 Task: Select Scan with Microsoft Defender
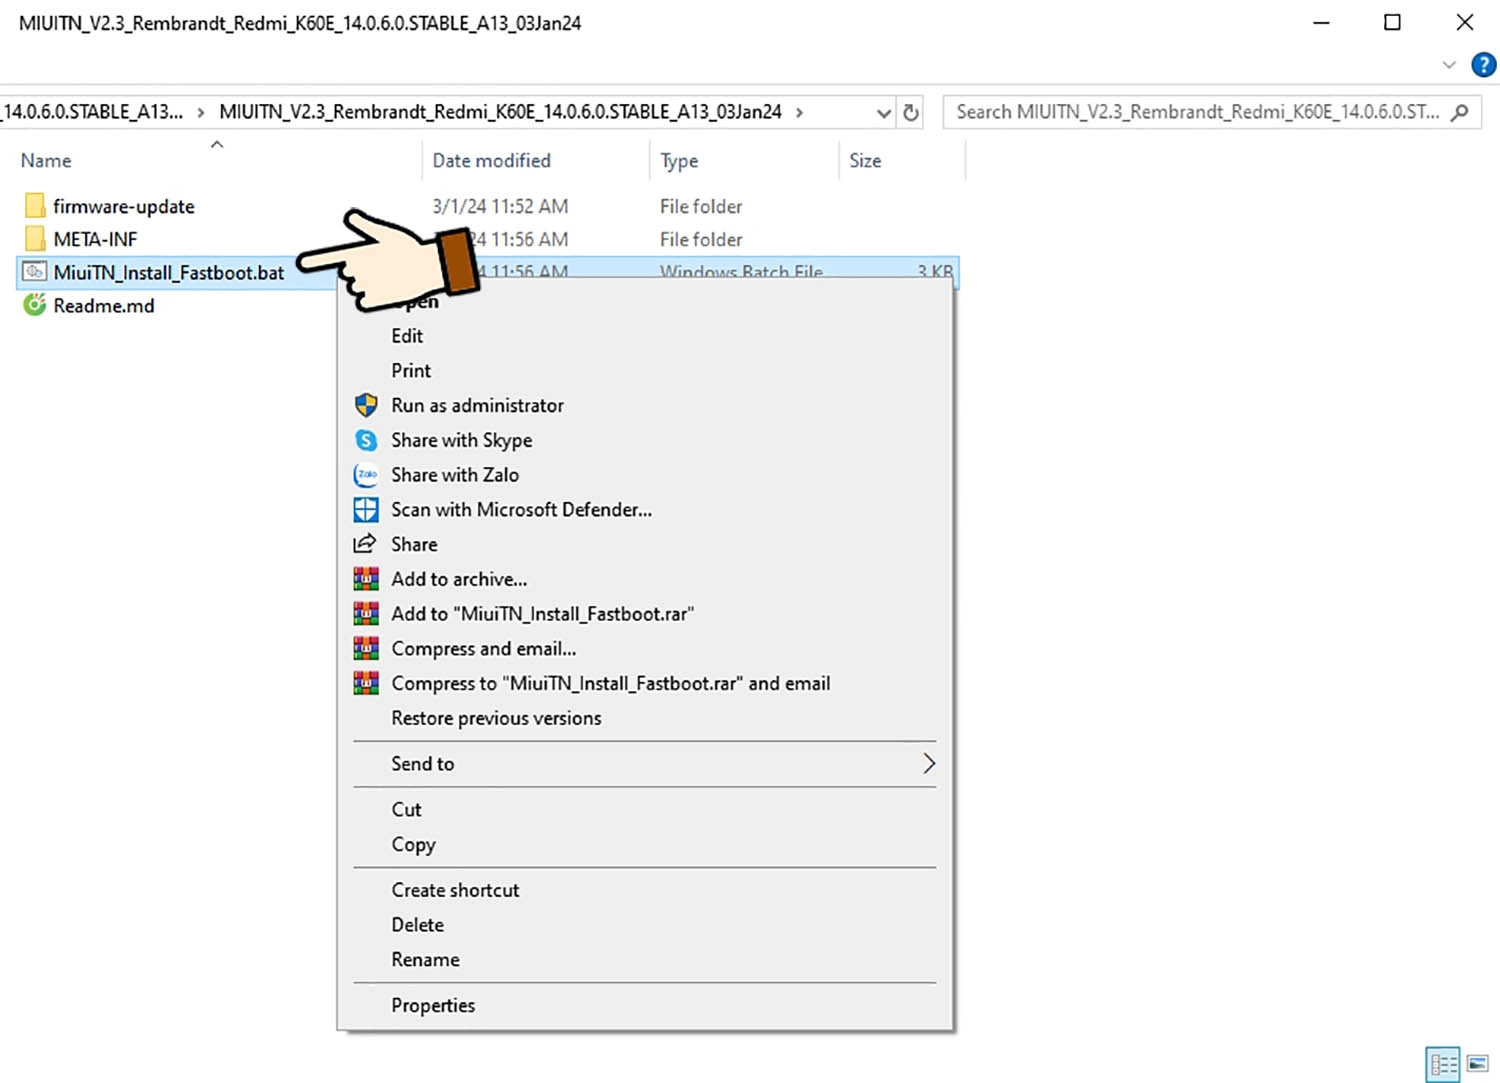[522, 510]
